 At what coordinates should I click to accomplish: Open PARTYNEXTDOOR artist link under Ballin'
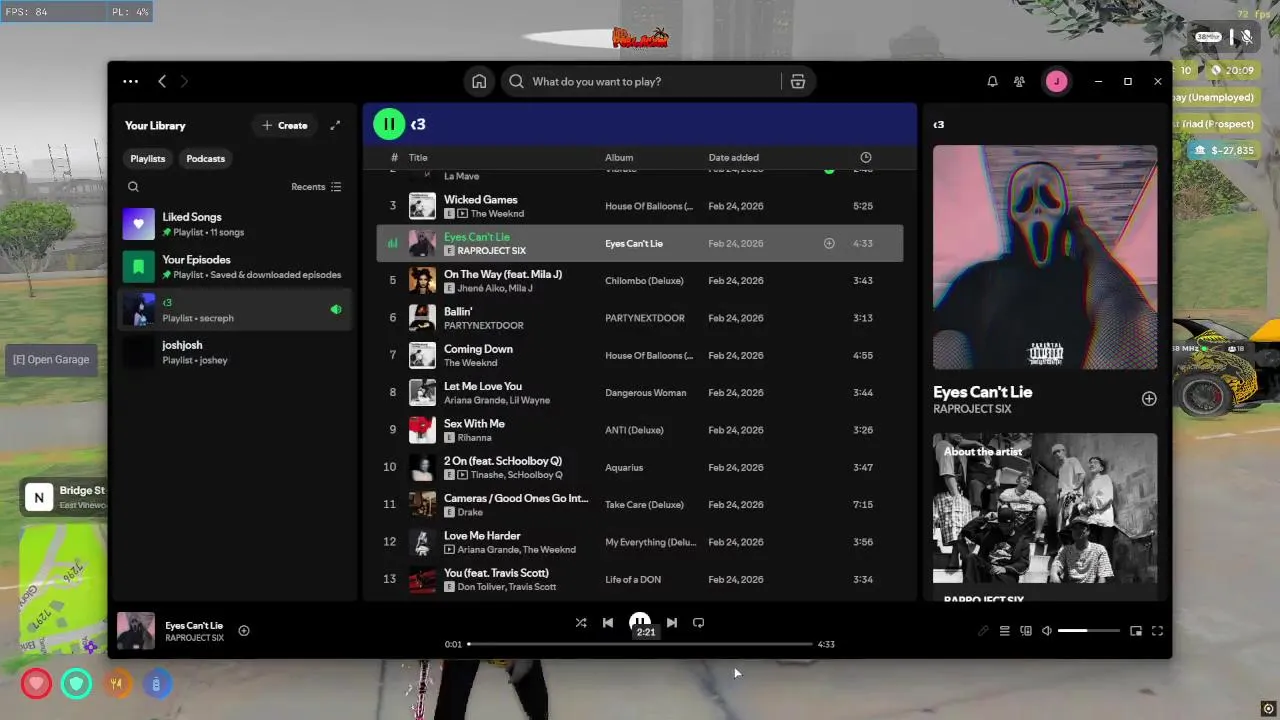(484, 325)
